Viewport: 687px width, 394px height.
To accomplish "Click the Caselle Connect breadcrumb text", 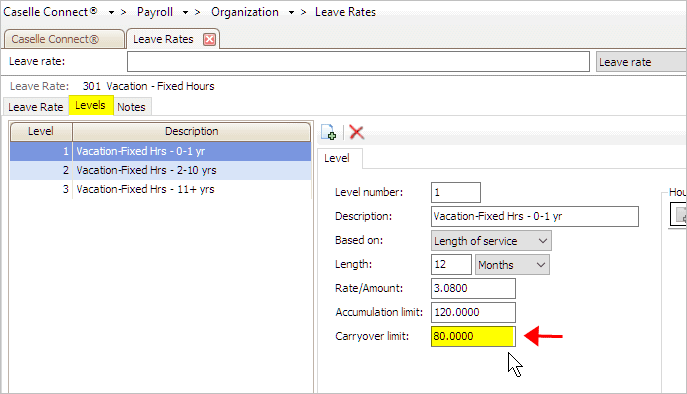I will (x=50, y=12).
